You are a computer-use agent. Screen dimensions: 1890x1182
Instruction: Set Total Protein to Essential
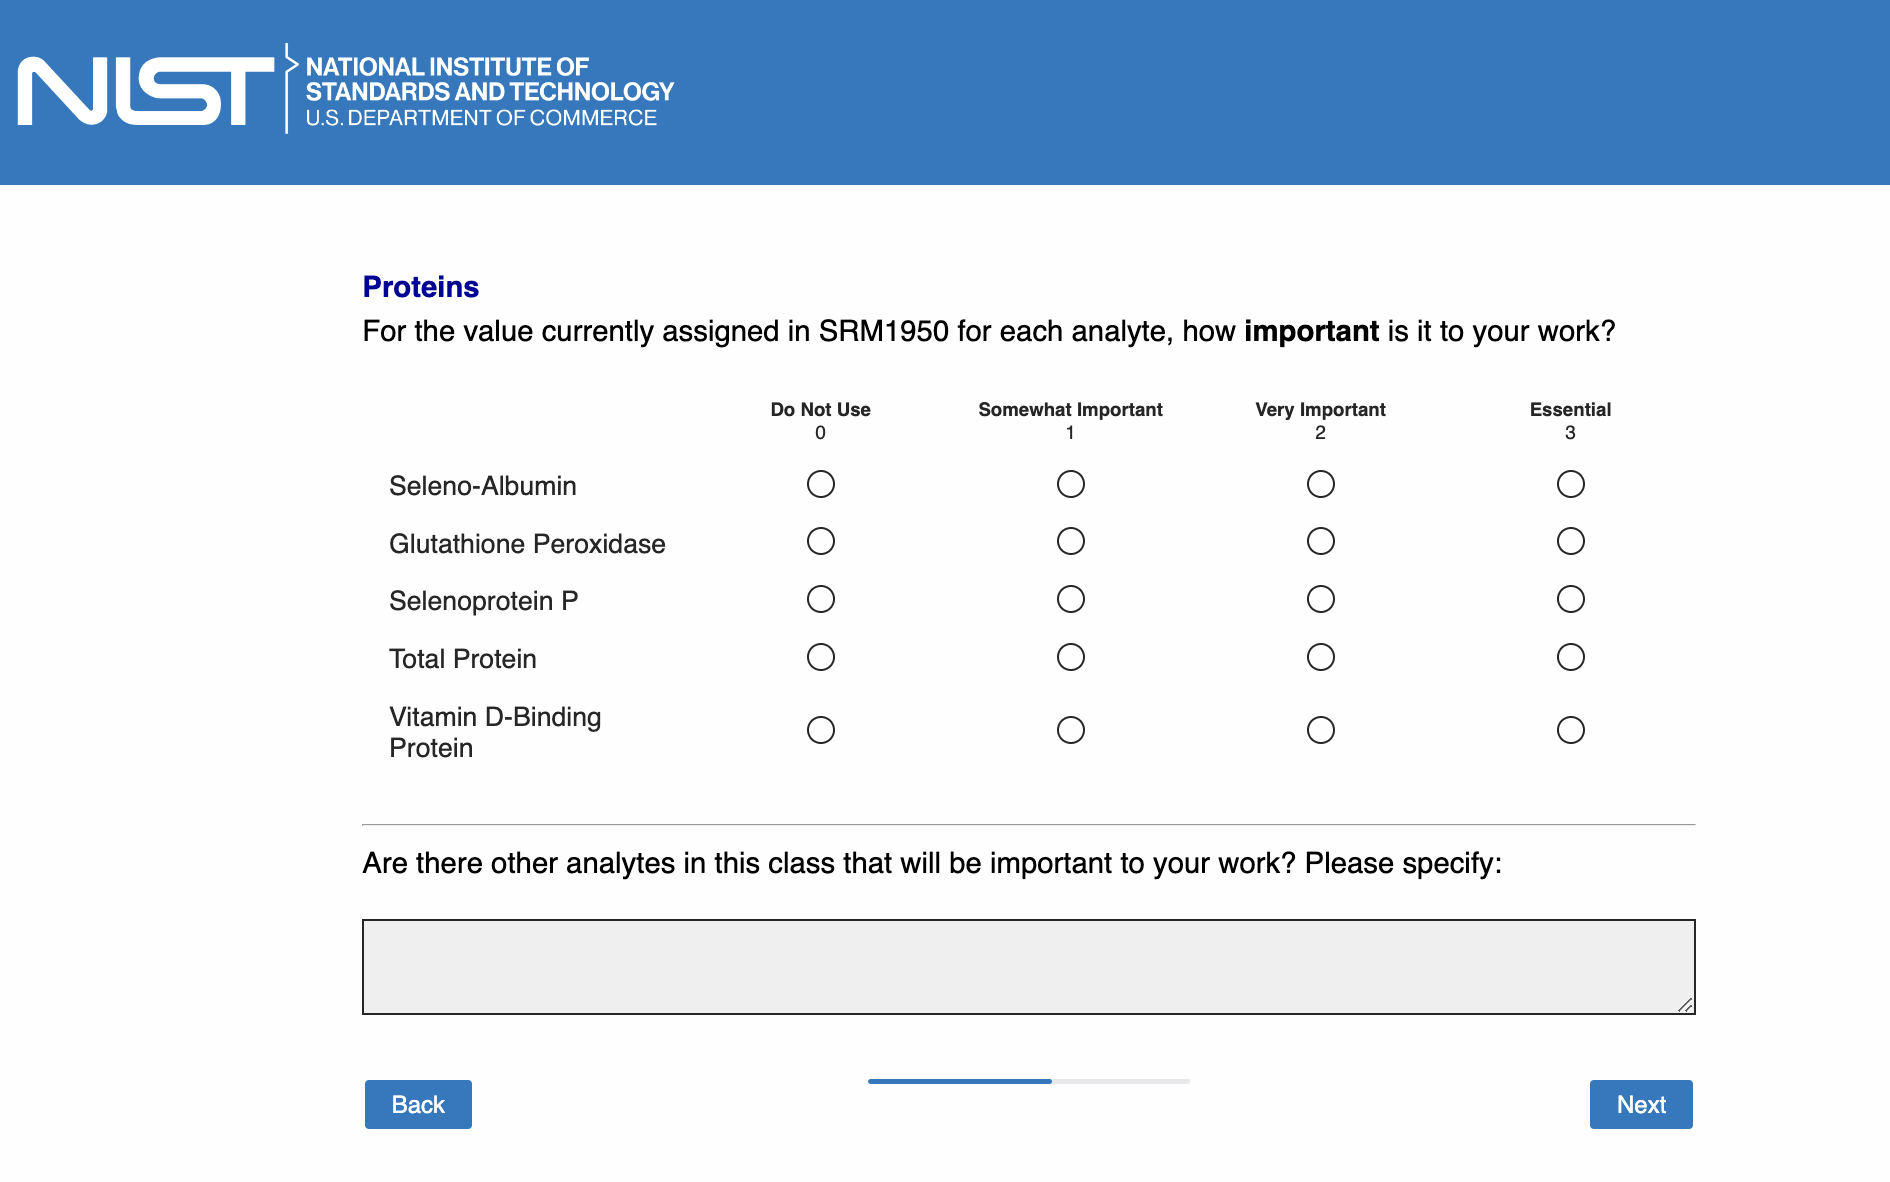(x=1570, y=657)
